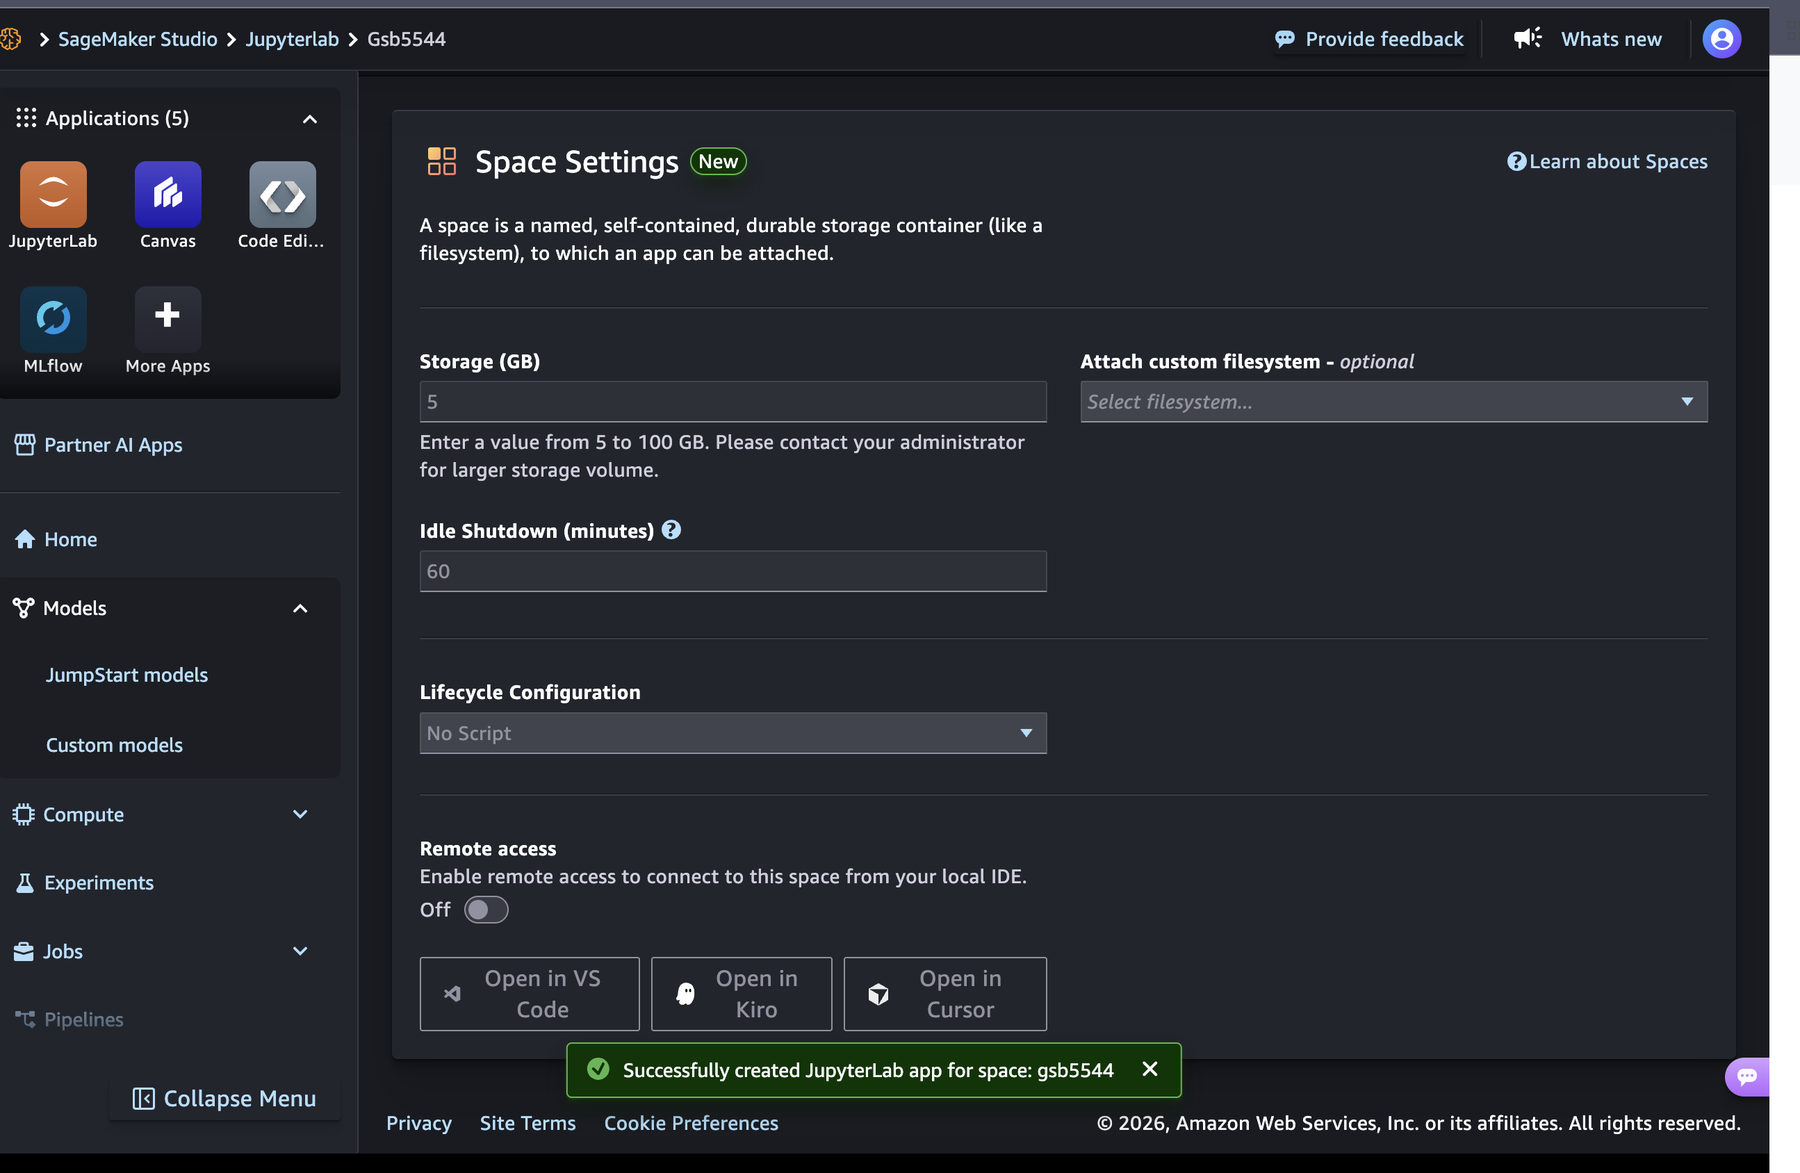Click the Open in VS Code button
This screenshot has width=1800, height=1173.
click(529, 994)
